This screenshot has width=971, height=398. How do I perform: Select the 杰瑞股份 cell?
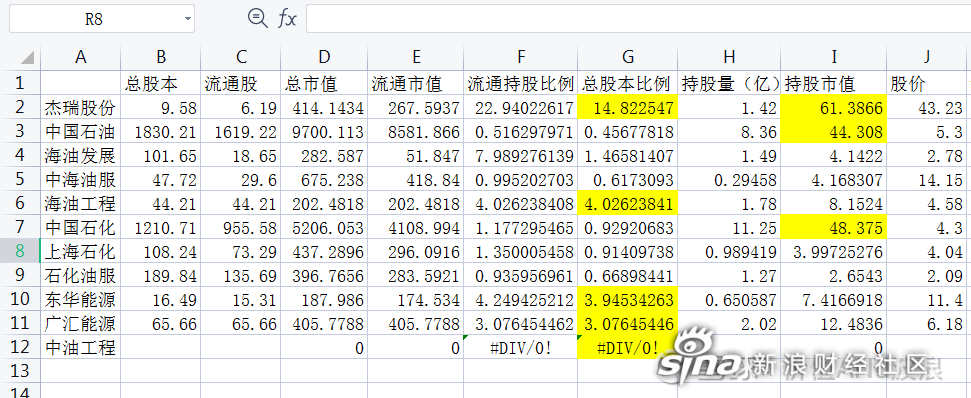coord(81,107)
